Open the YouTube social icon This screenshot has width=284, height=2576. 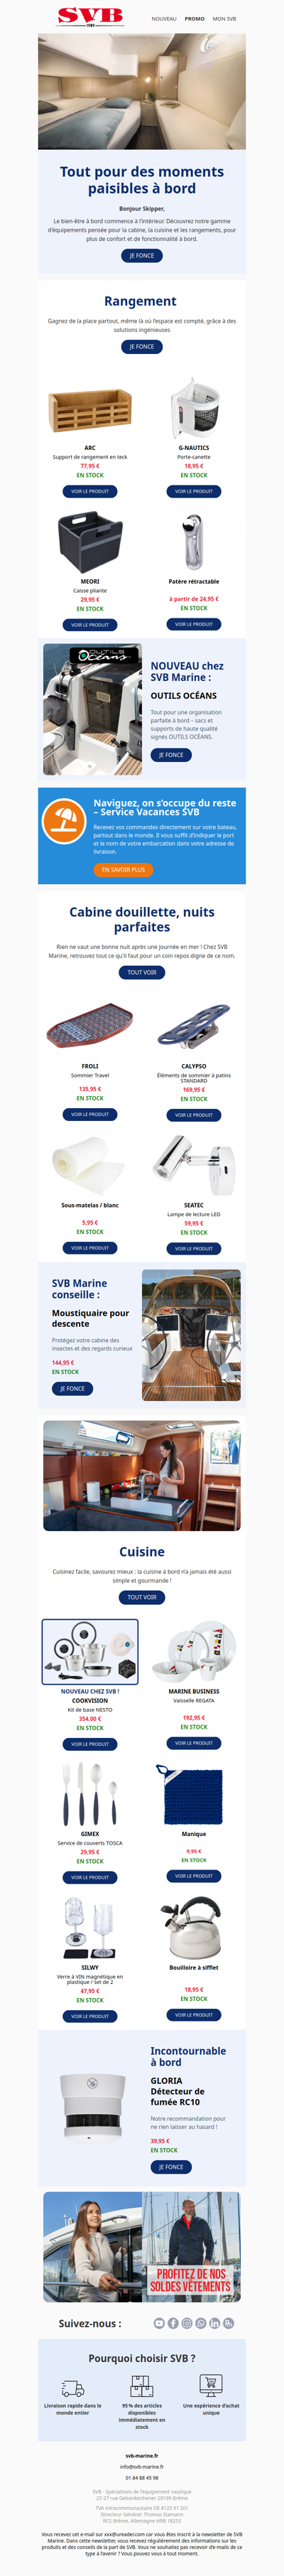159,2324
